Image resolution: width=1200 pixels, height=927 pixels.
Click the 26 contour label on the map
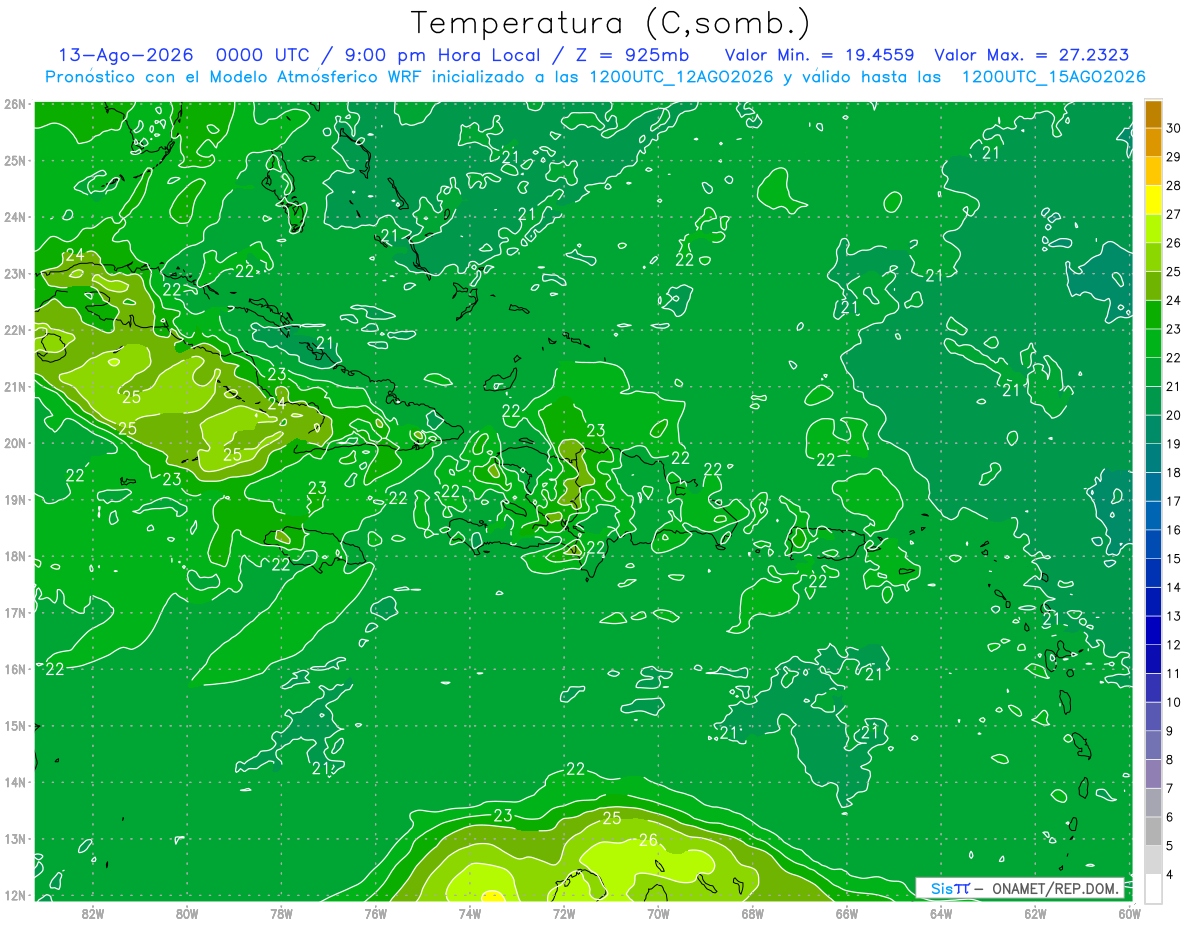648,840
